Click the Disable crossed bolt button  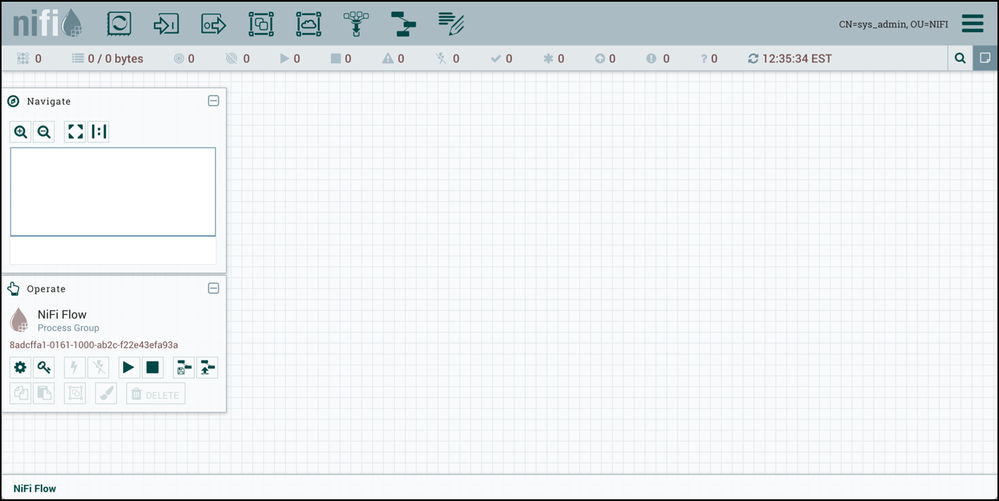tap(98, 367)
